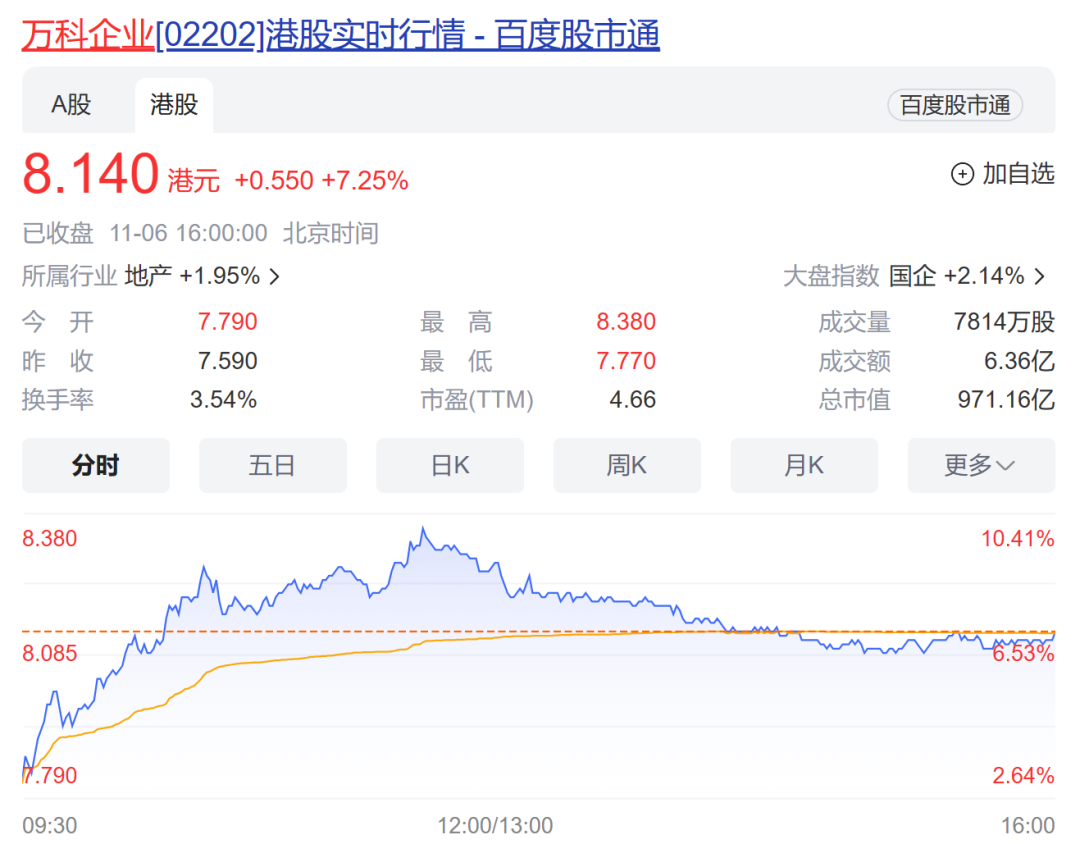Click the current price 8.140
The height and width of the screenshot is (844, 1080).
(x=91, y=174)
